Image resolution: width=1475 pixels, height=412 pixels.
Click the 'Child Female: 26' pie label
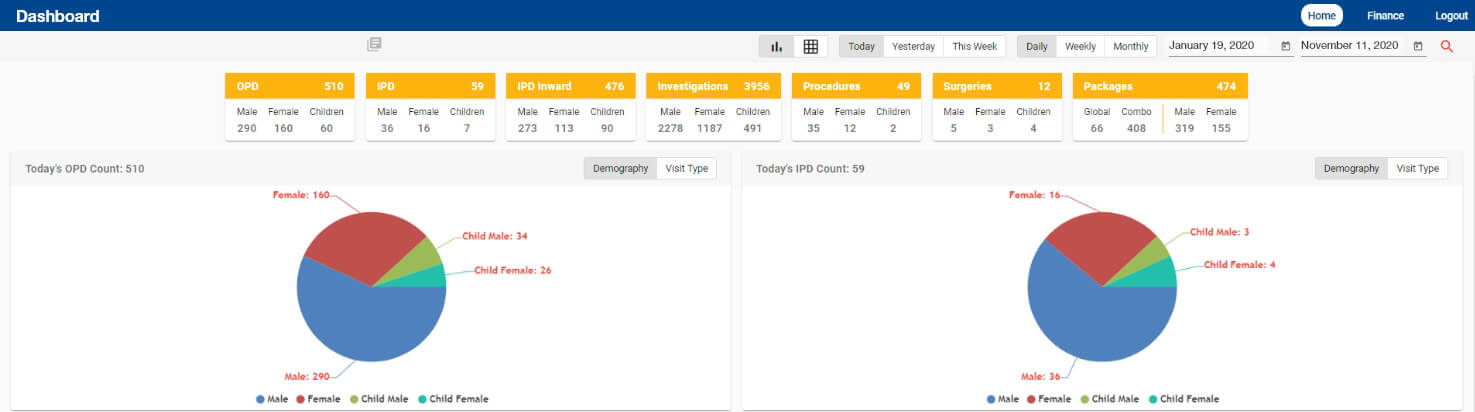(x=513, y=270)
